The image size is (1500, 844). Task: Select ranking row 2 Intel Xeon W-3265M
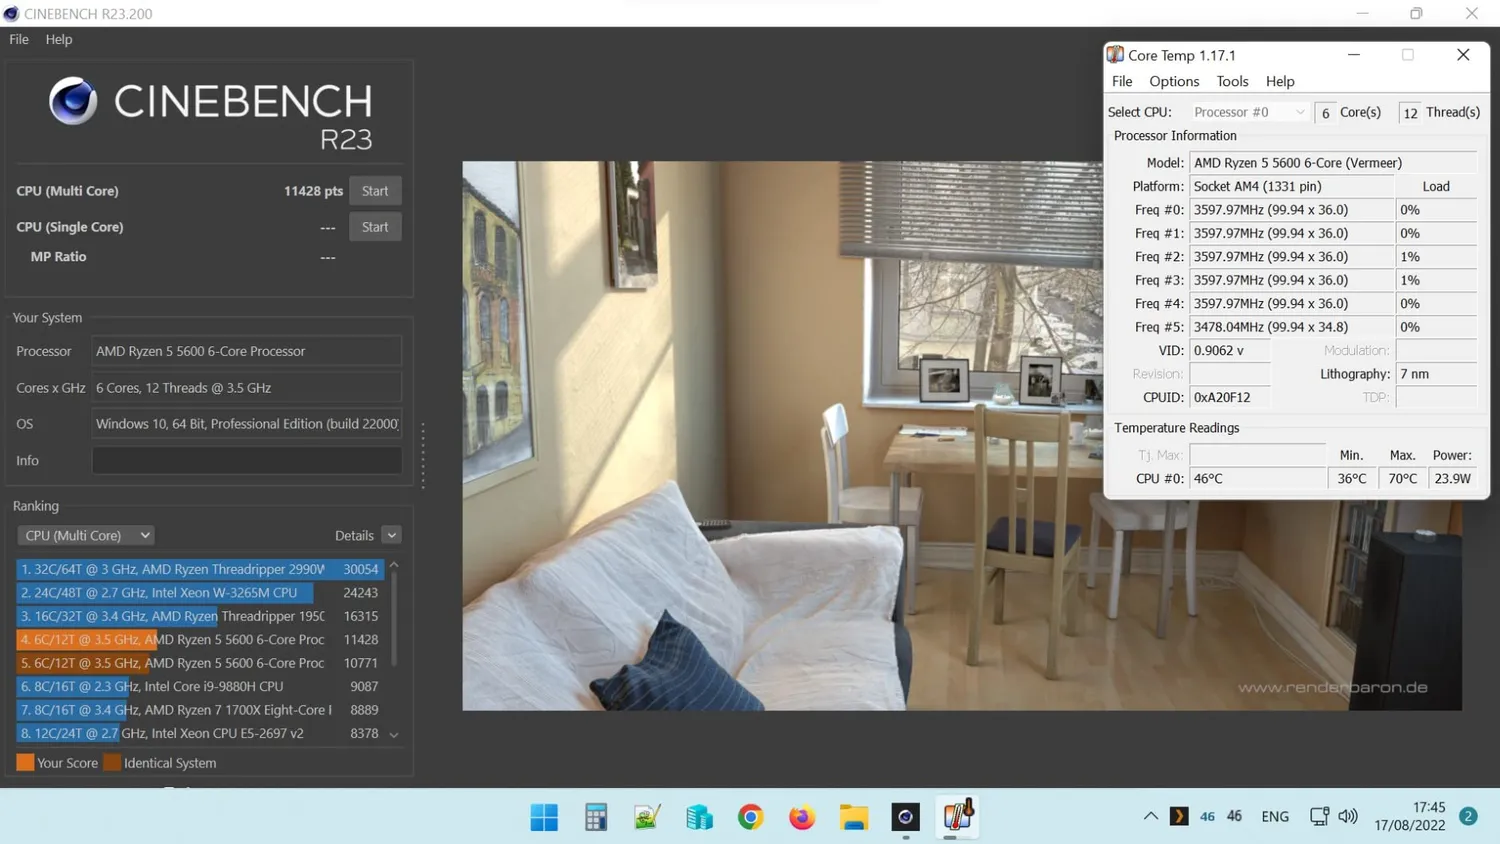200,592
